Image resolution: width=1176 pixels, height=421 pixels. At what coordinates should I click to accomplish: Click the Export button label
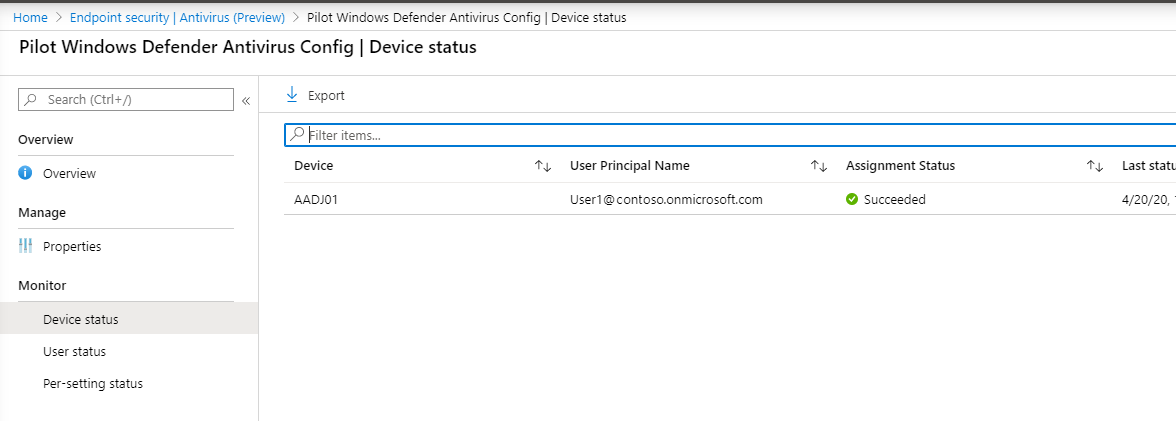(x=326, y=96)
